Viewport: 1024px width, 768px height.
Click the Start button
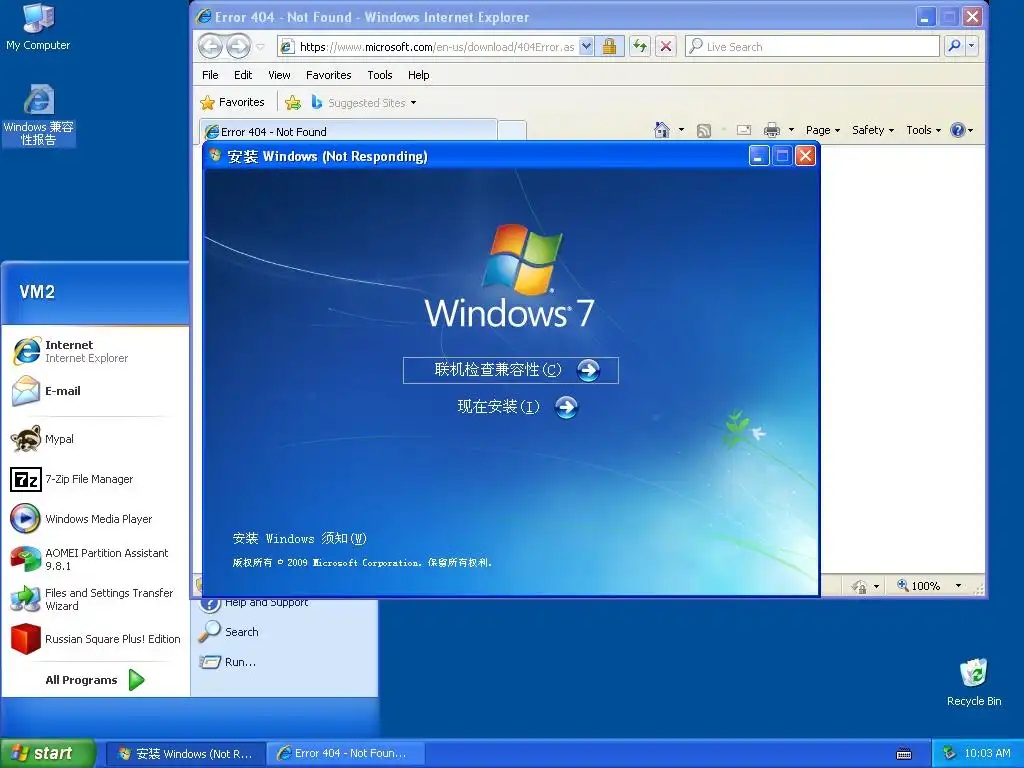pos(48,754)
